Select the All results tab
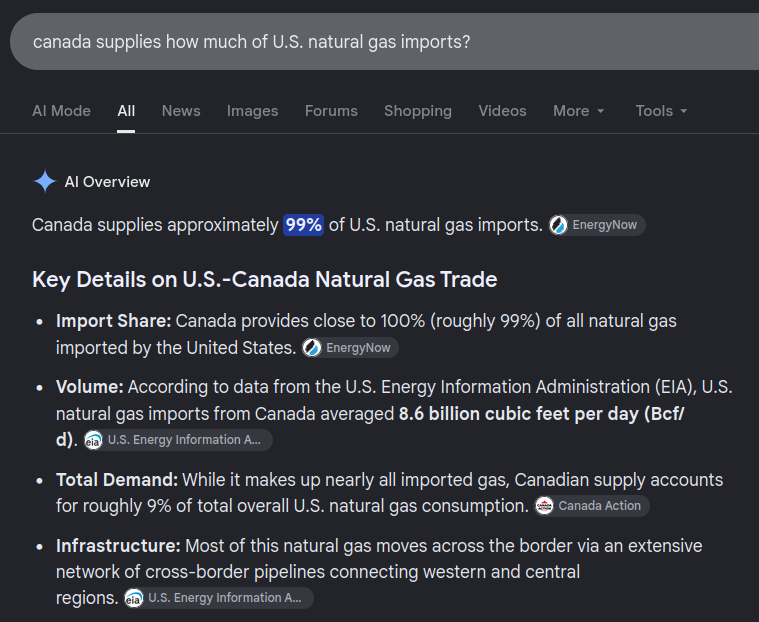Viewport: 759px width, 622px height. coord(126,111)
